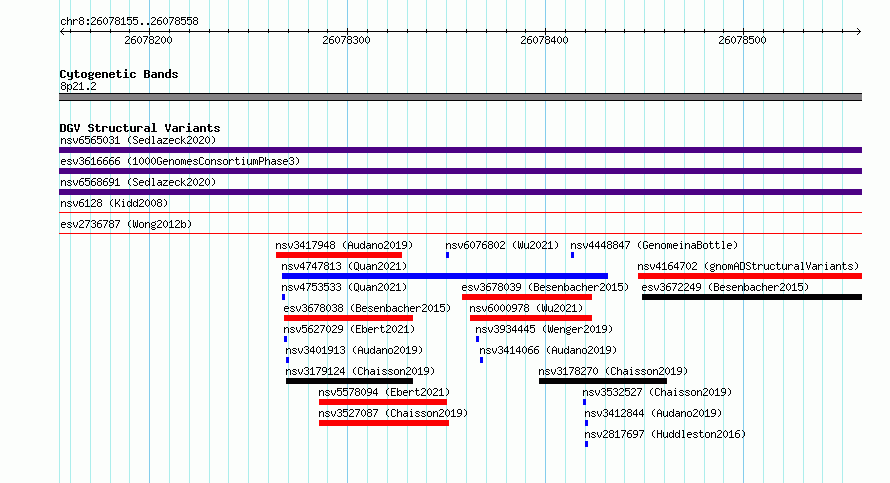890x483 pixels.
Task: Select the red bar under nsv4164702
Action: (x=750, y=276)
